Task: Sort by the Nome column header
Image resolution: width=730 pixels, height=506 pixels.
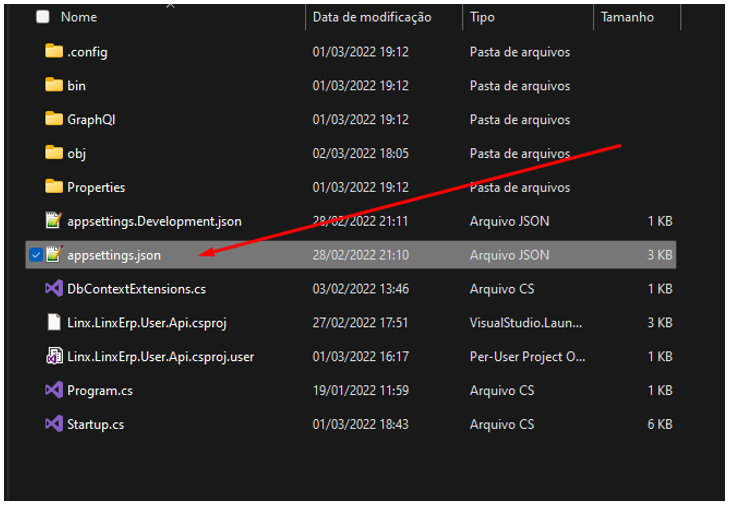Action: pos(79,17)
